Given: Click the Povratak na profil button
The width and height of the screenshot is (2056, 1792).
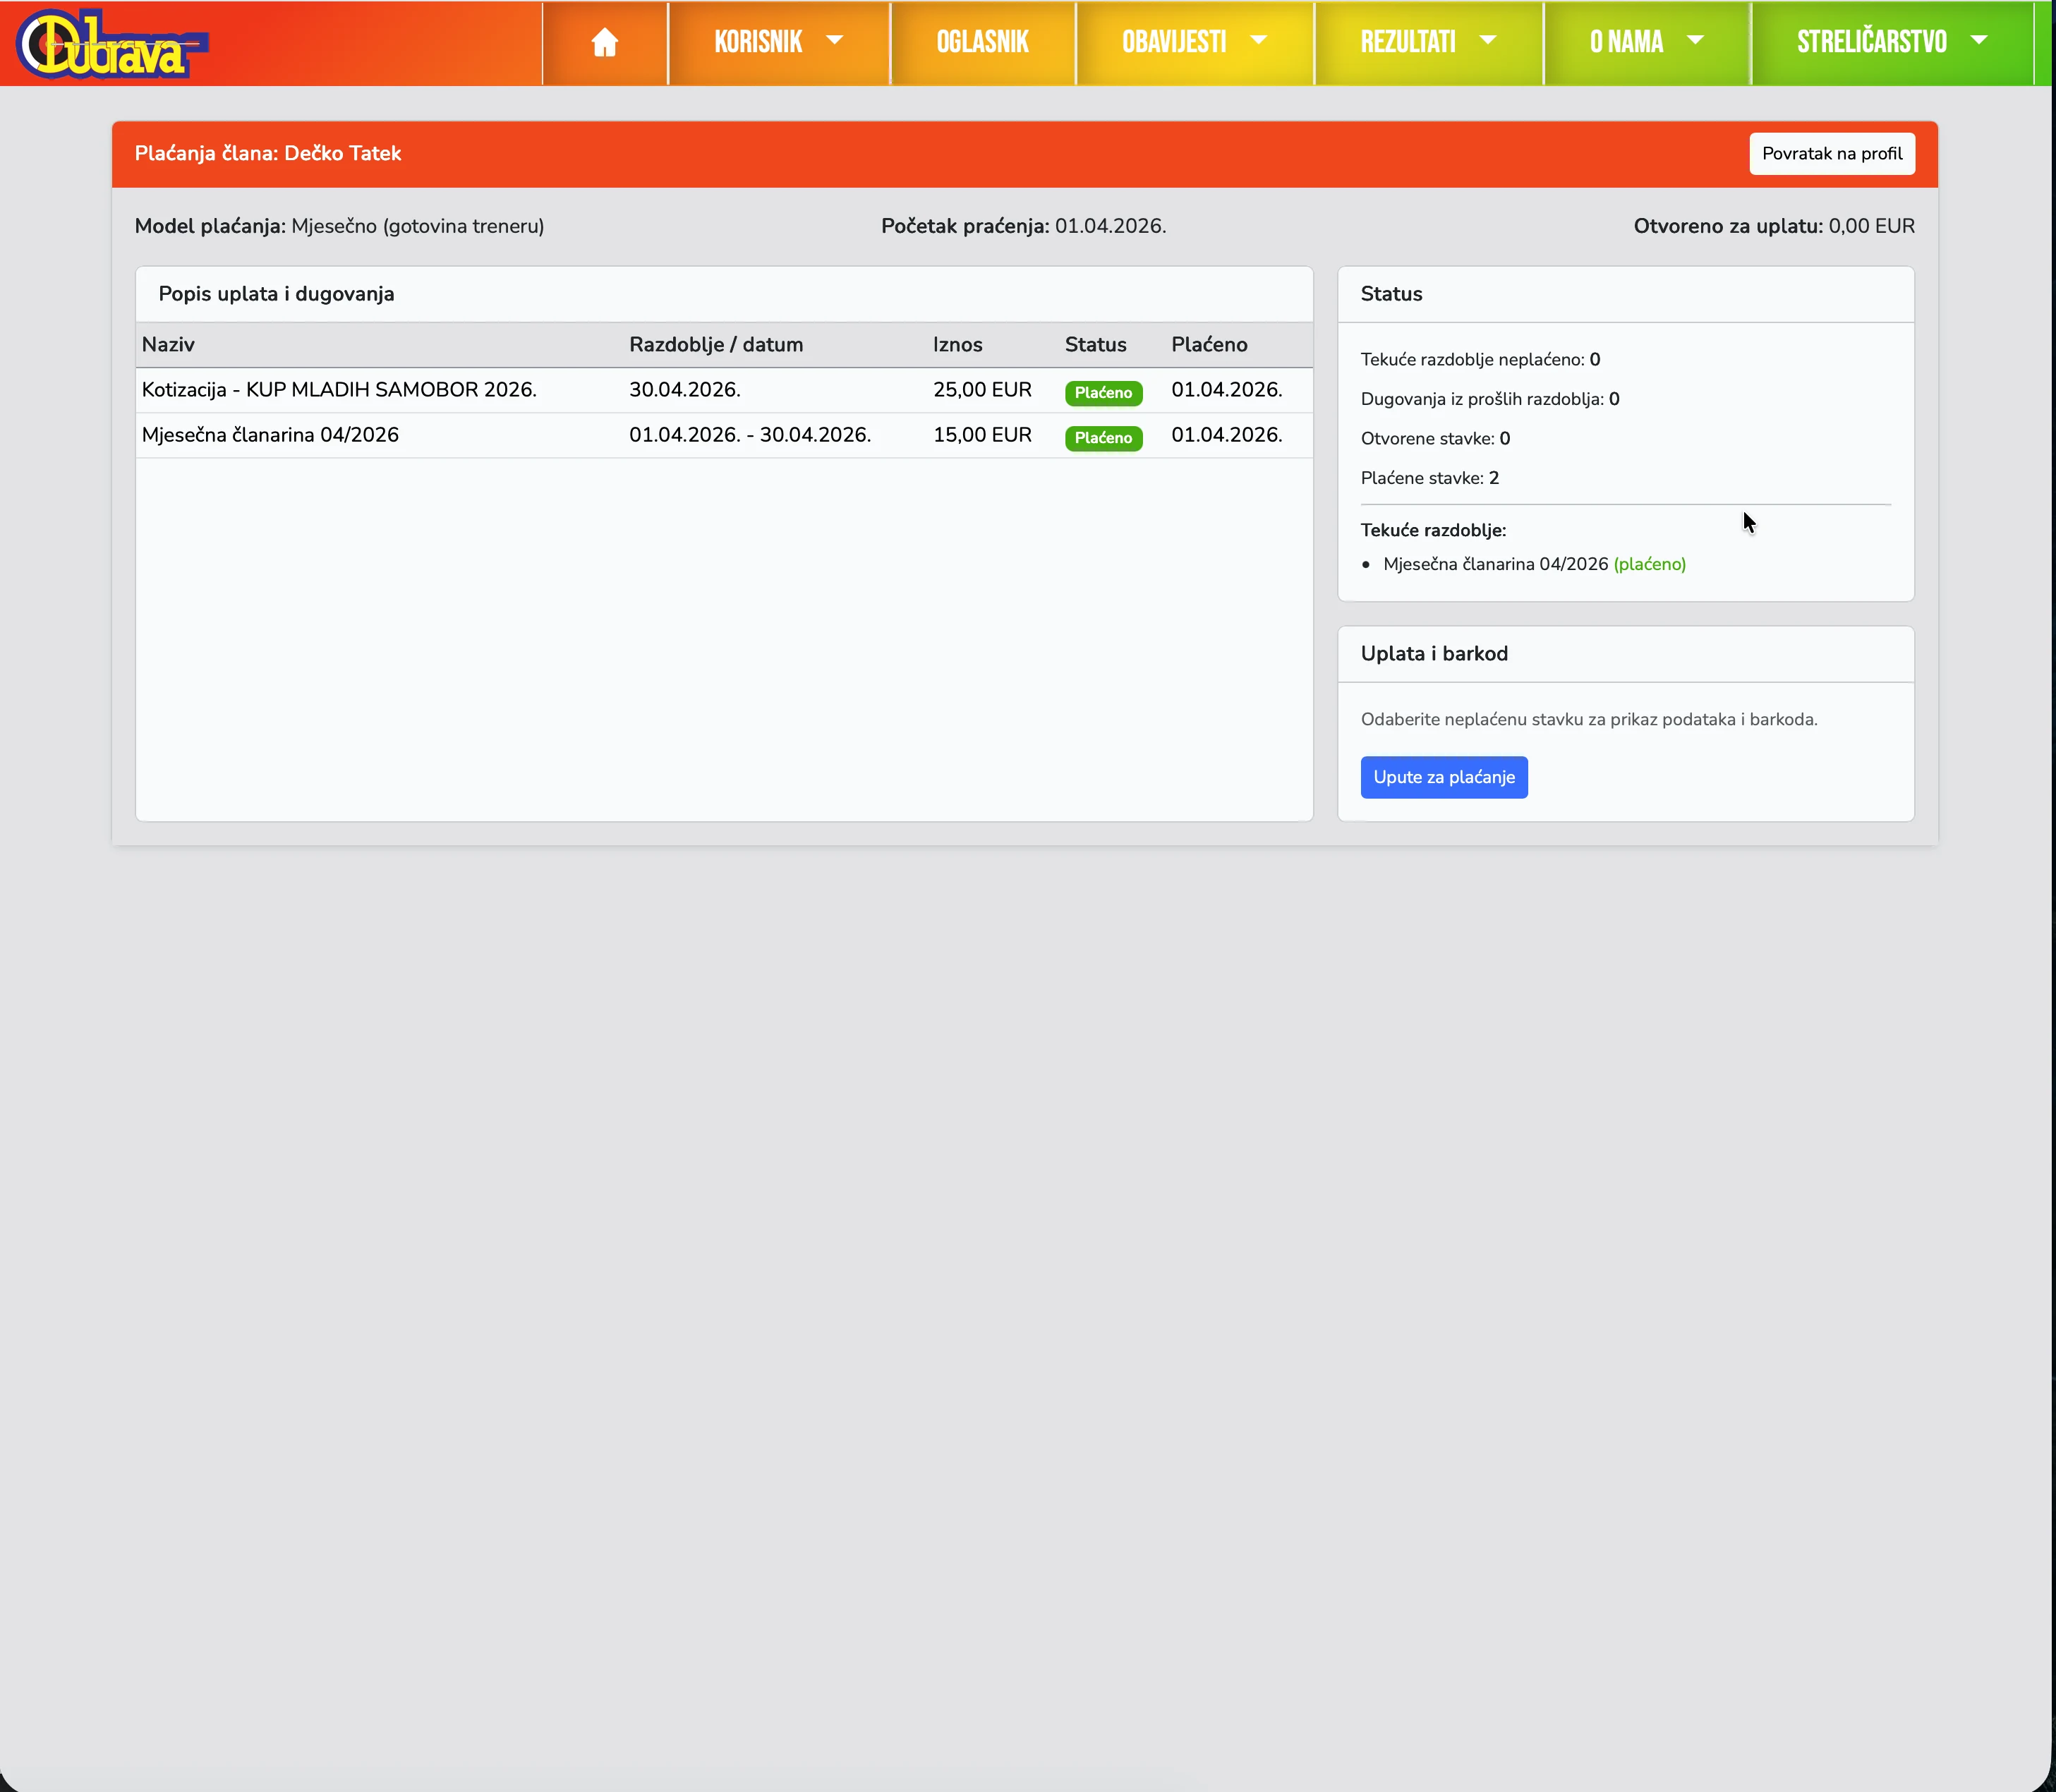Looking at the screenshot, I should point(1831,154).
